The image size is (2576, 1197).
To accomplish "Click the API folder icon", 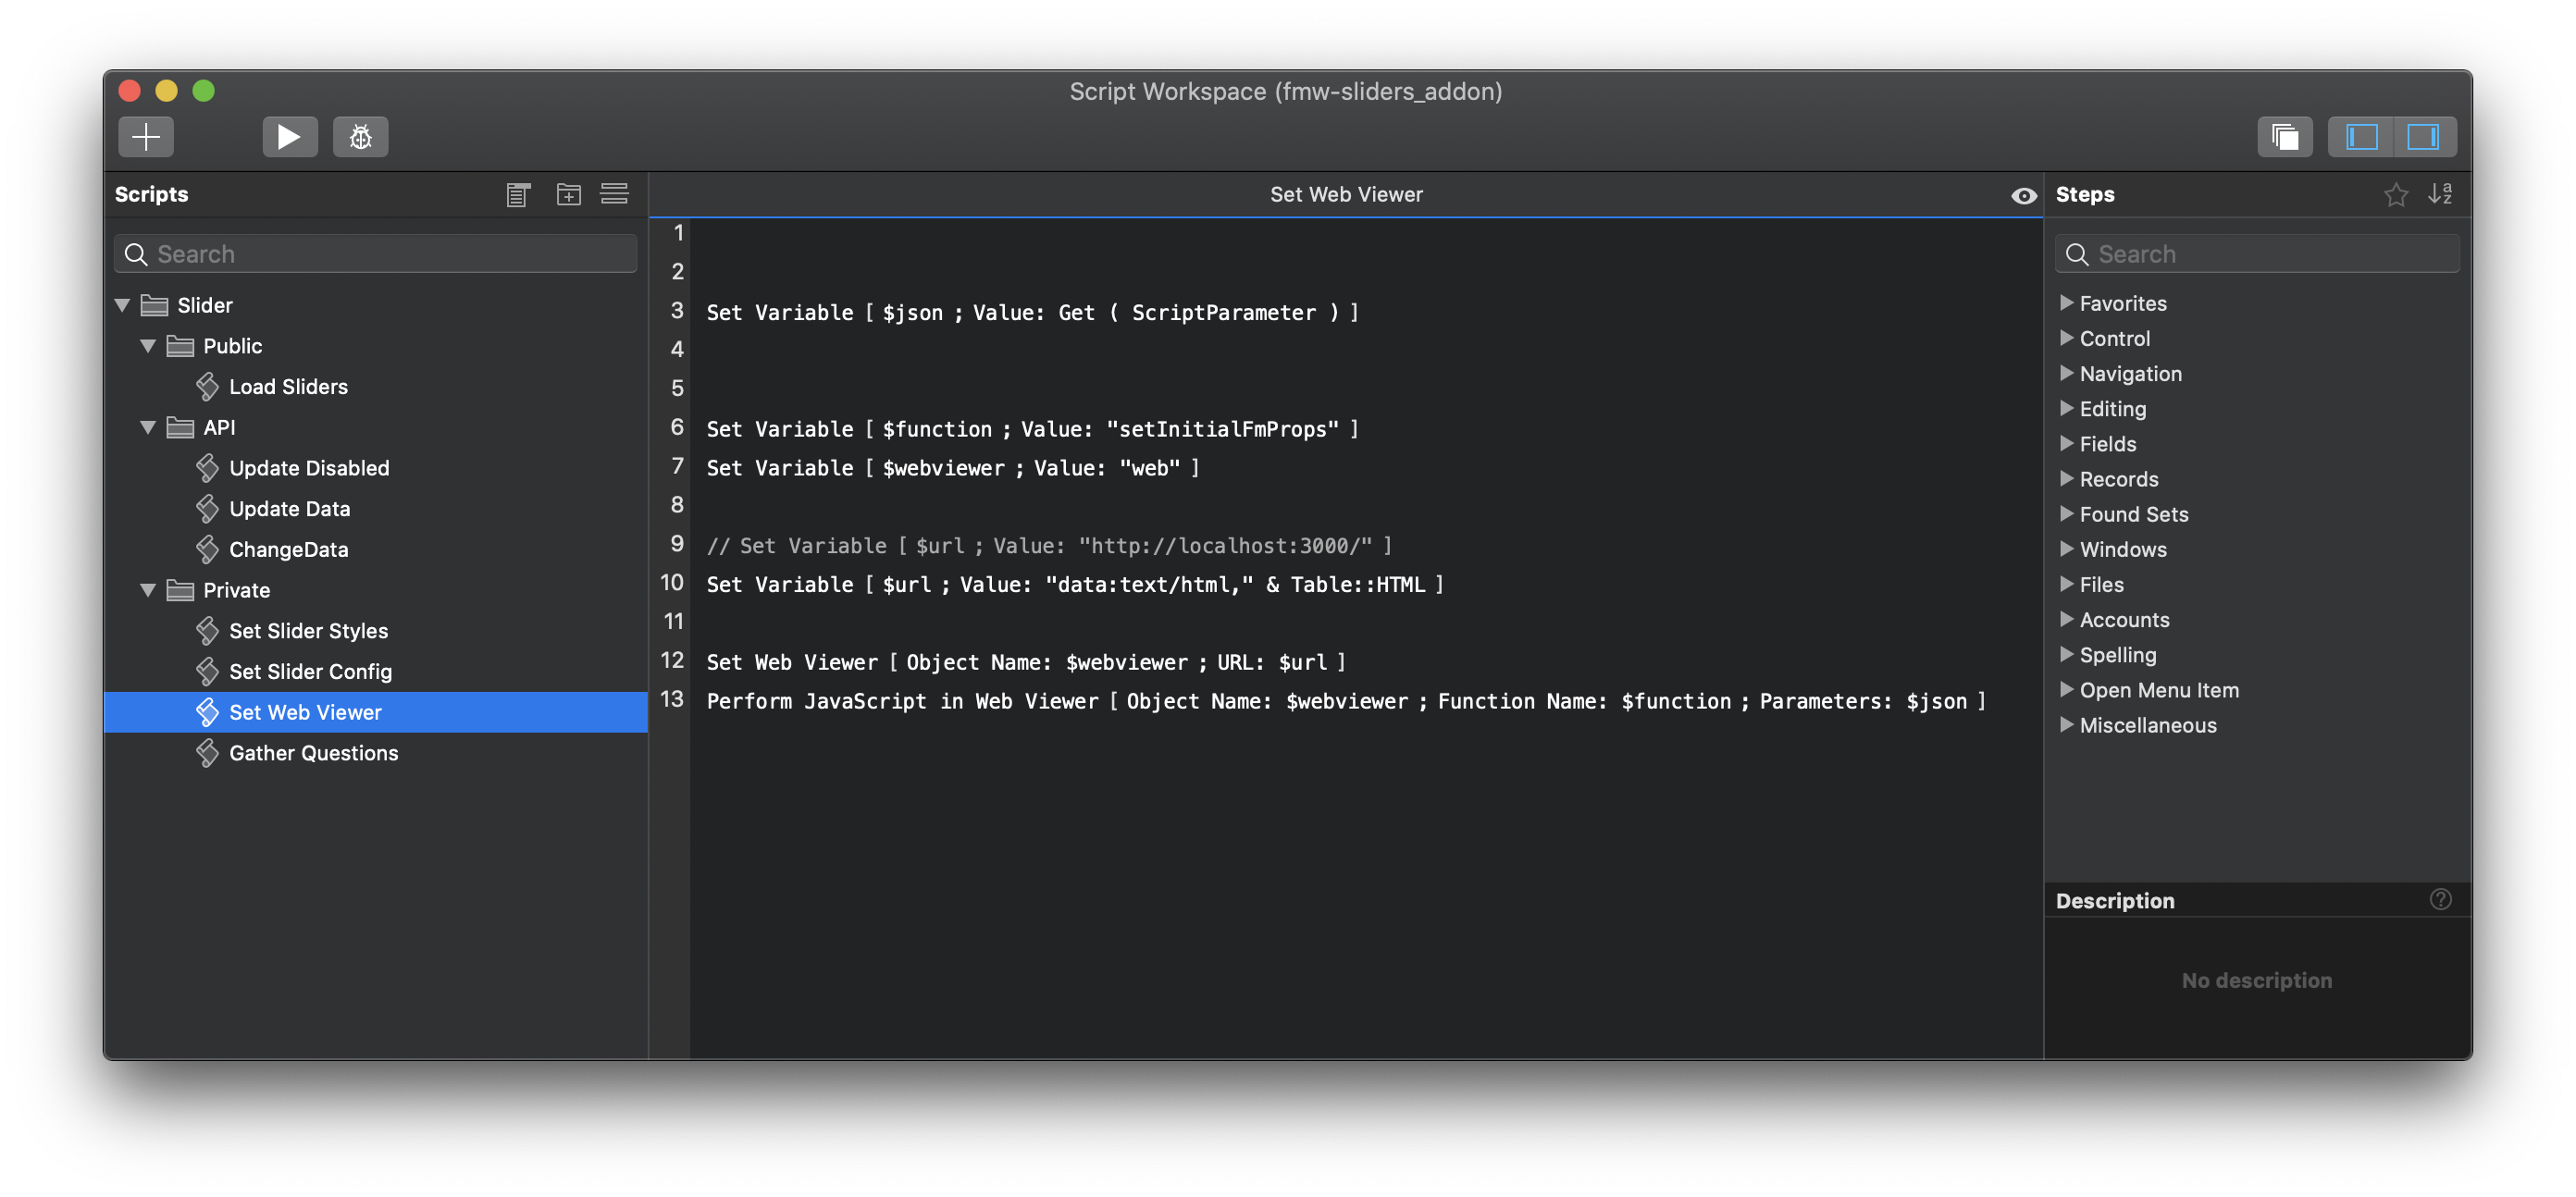I will (x=180, y=427).
